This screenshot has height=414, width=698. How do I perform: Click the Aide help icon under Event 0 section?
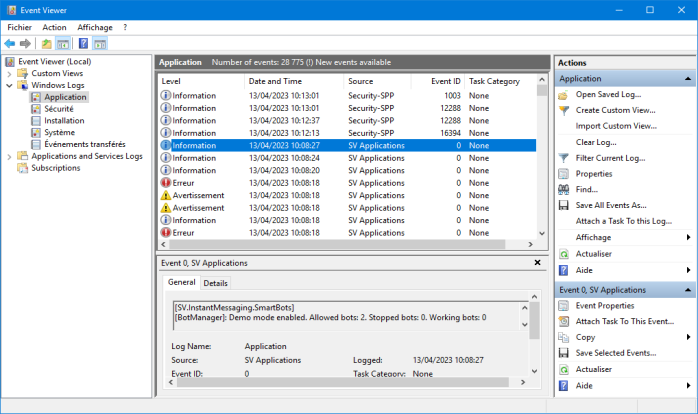[564, 386]
